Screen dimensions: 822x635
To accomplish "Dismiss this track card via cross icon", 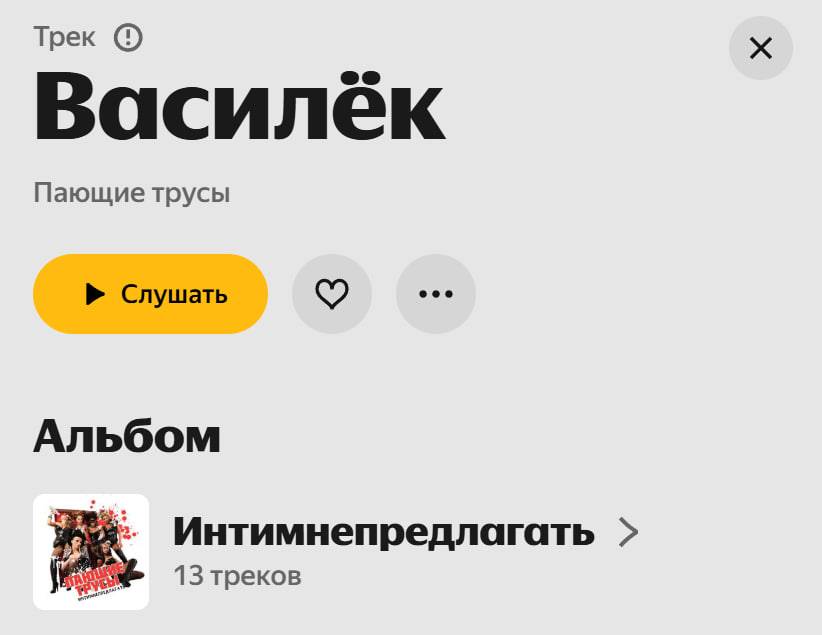I will pyautogui.click(x=761, y=48).
